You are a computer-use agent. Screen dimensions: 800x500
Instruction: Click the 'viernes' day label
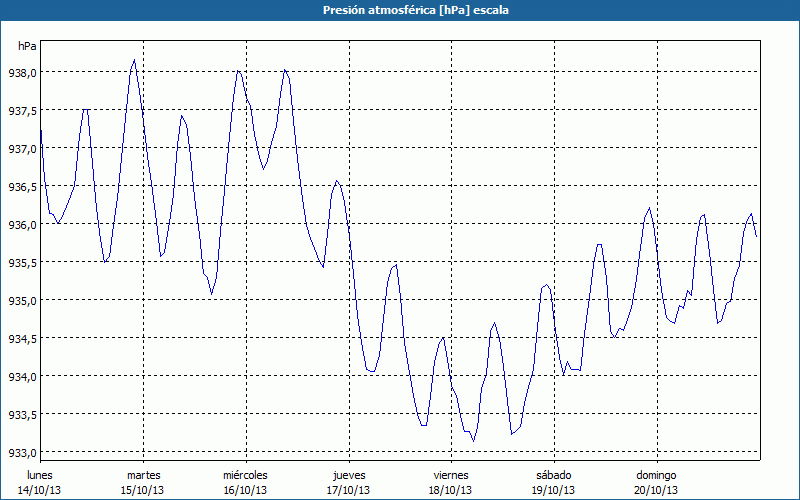click(x=451, y=475)
